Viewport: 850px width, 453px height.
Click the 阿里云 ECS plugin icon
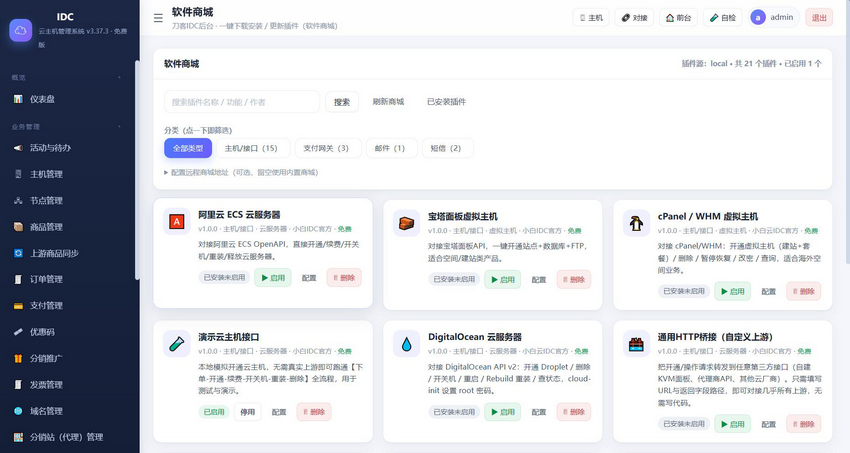coord(177,221)
